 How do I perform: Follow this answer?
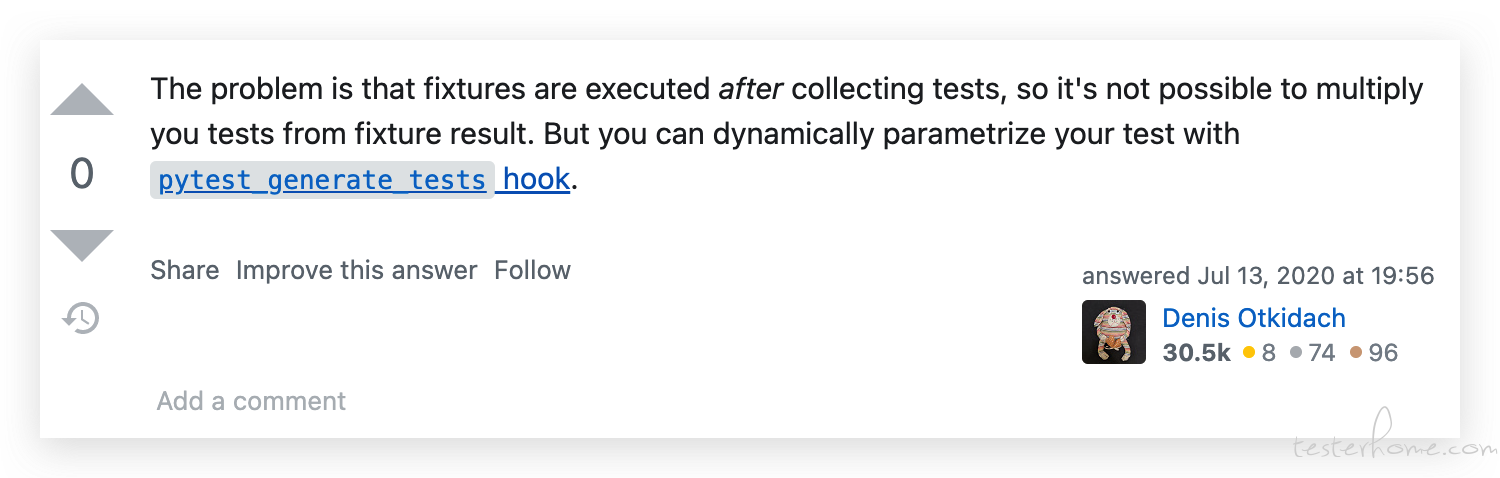[x=532, y=270]
